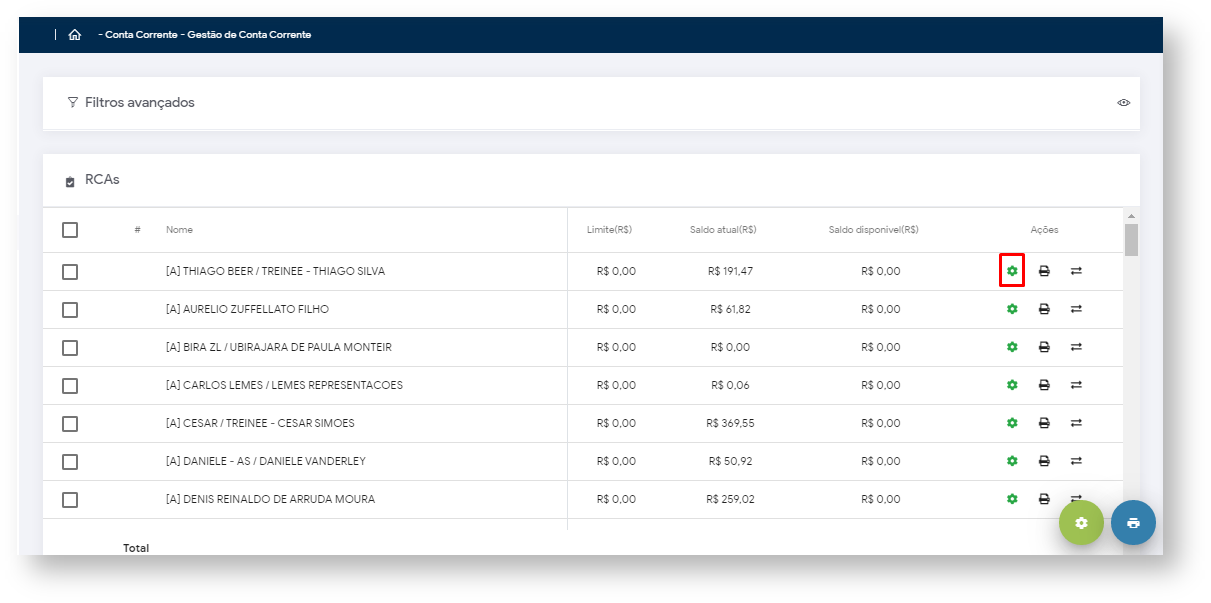Click saldo atual value R$ 191,47
The image size is (1211, 603).
tap(730, 271)
